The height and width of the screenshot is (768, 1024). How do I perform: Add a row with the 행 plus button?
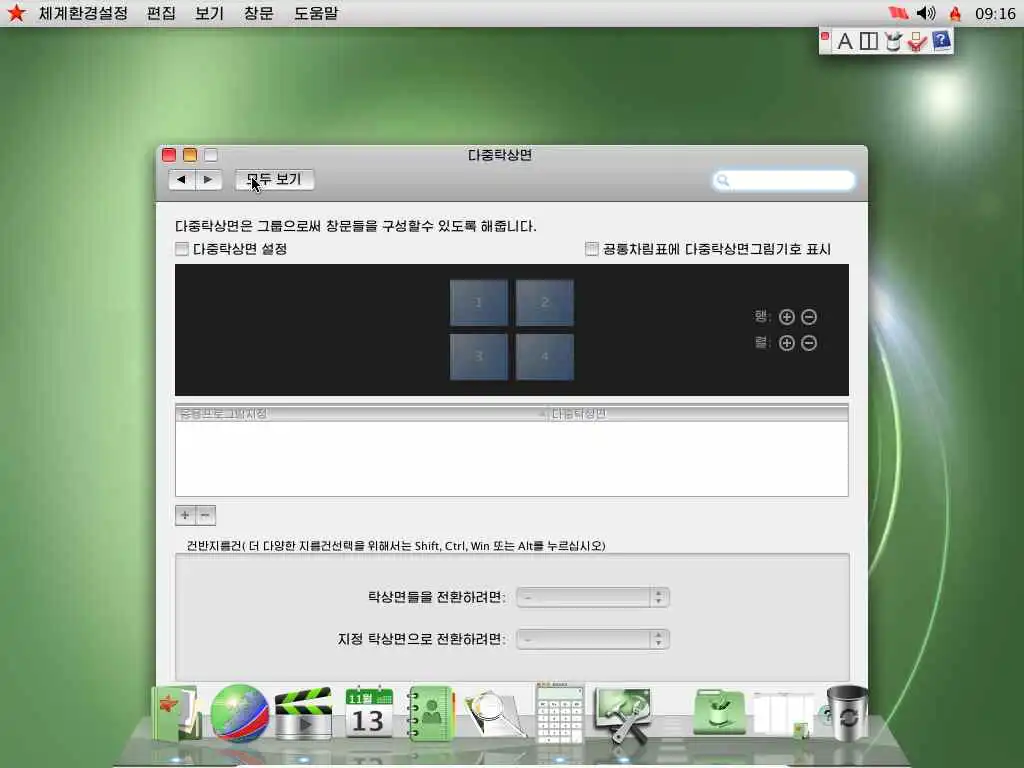pos(787,317)
